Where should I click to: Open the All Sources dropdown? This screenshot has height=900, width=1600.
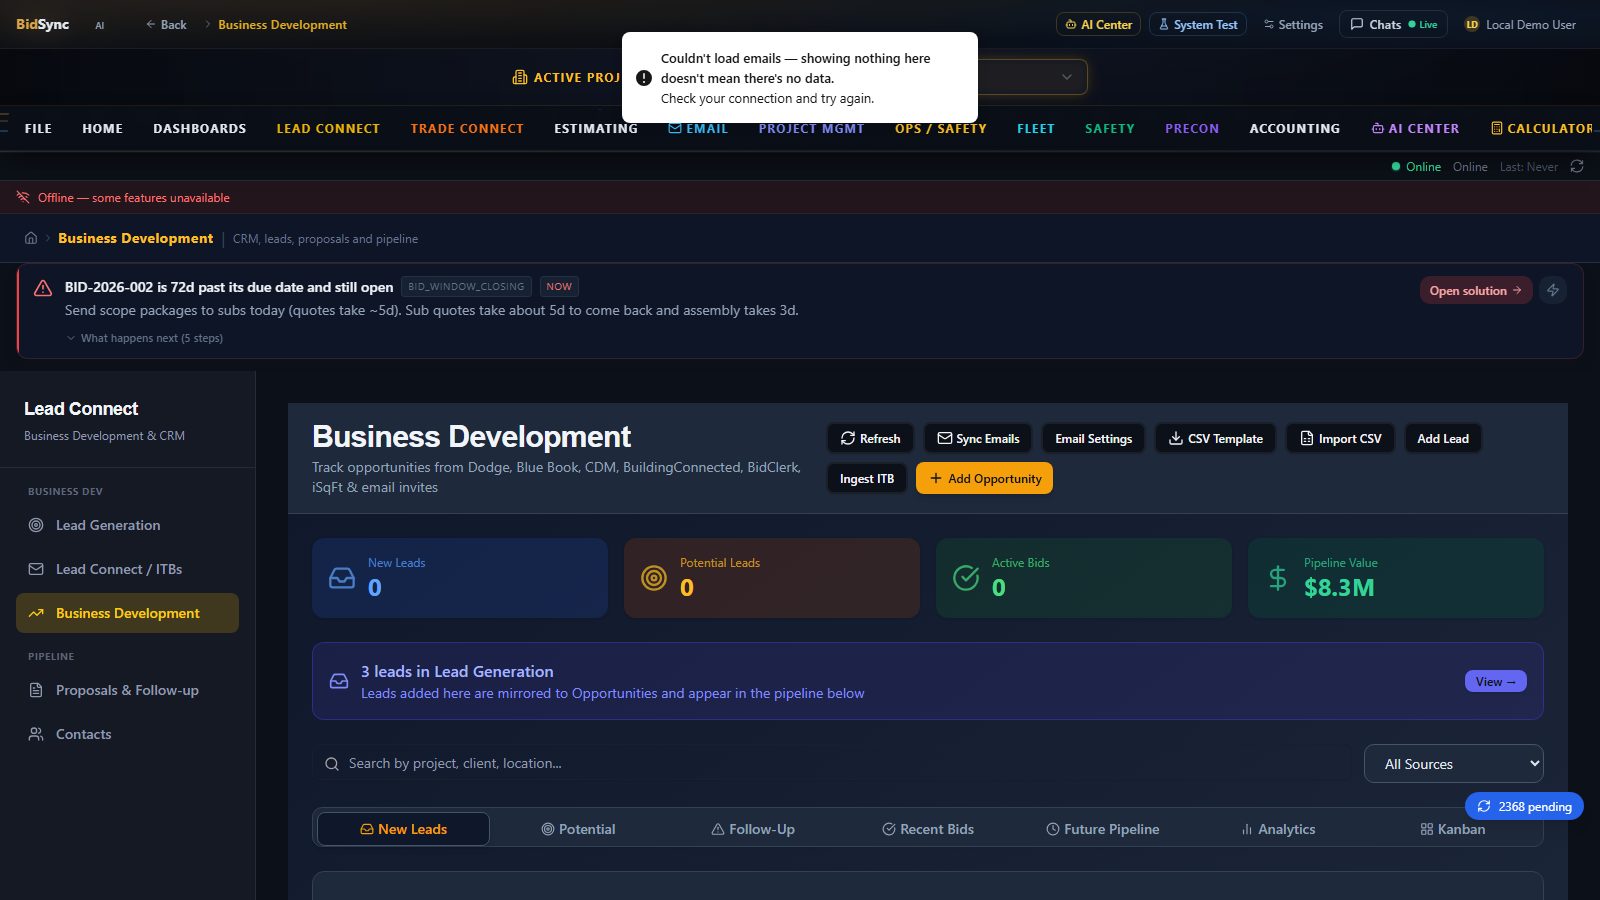(x=1454, y=764)
